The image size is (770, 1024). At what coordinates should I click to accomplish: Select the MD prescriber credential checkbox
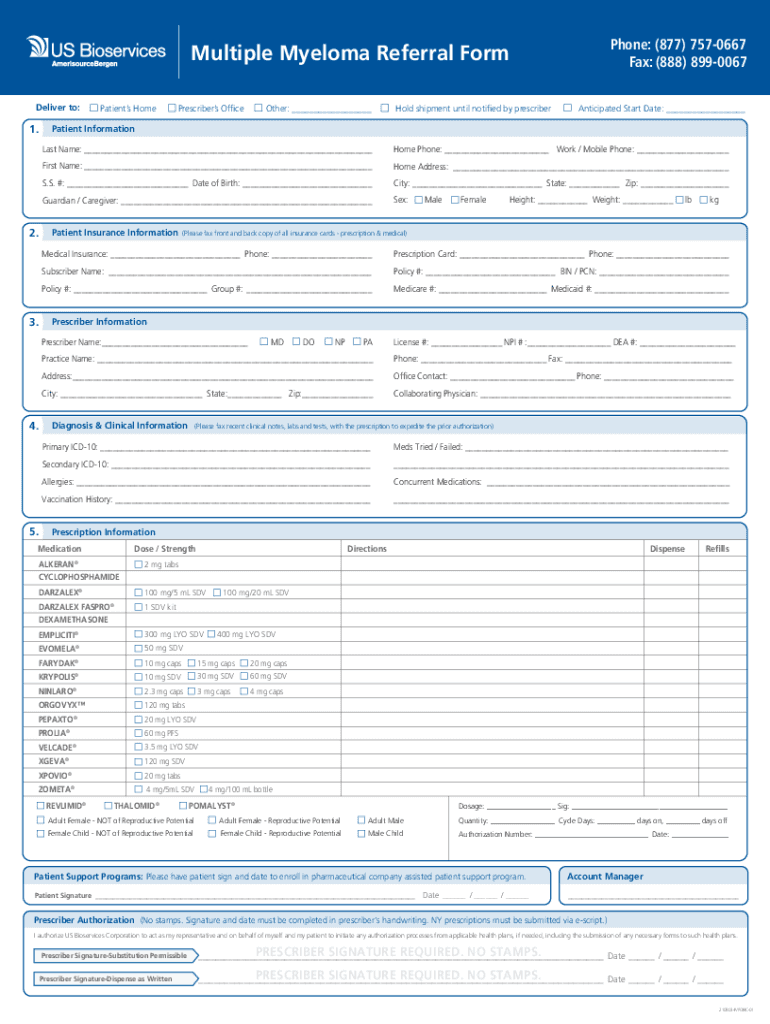[x=263, y=342]
